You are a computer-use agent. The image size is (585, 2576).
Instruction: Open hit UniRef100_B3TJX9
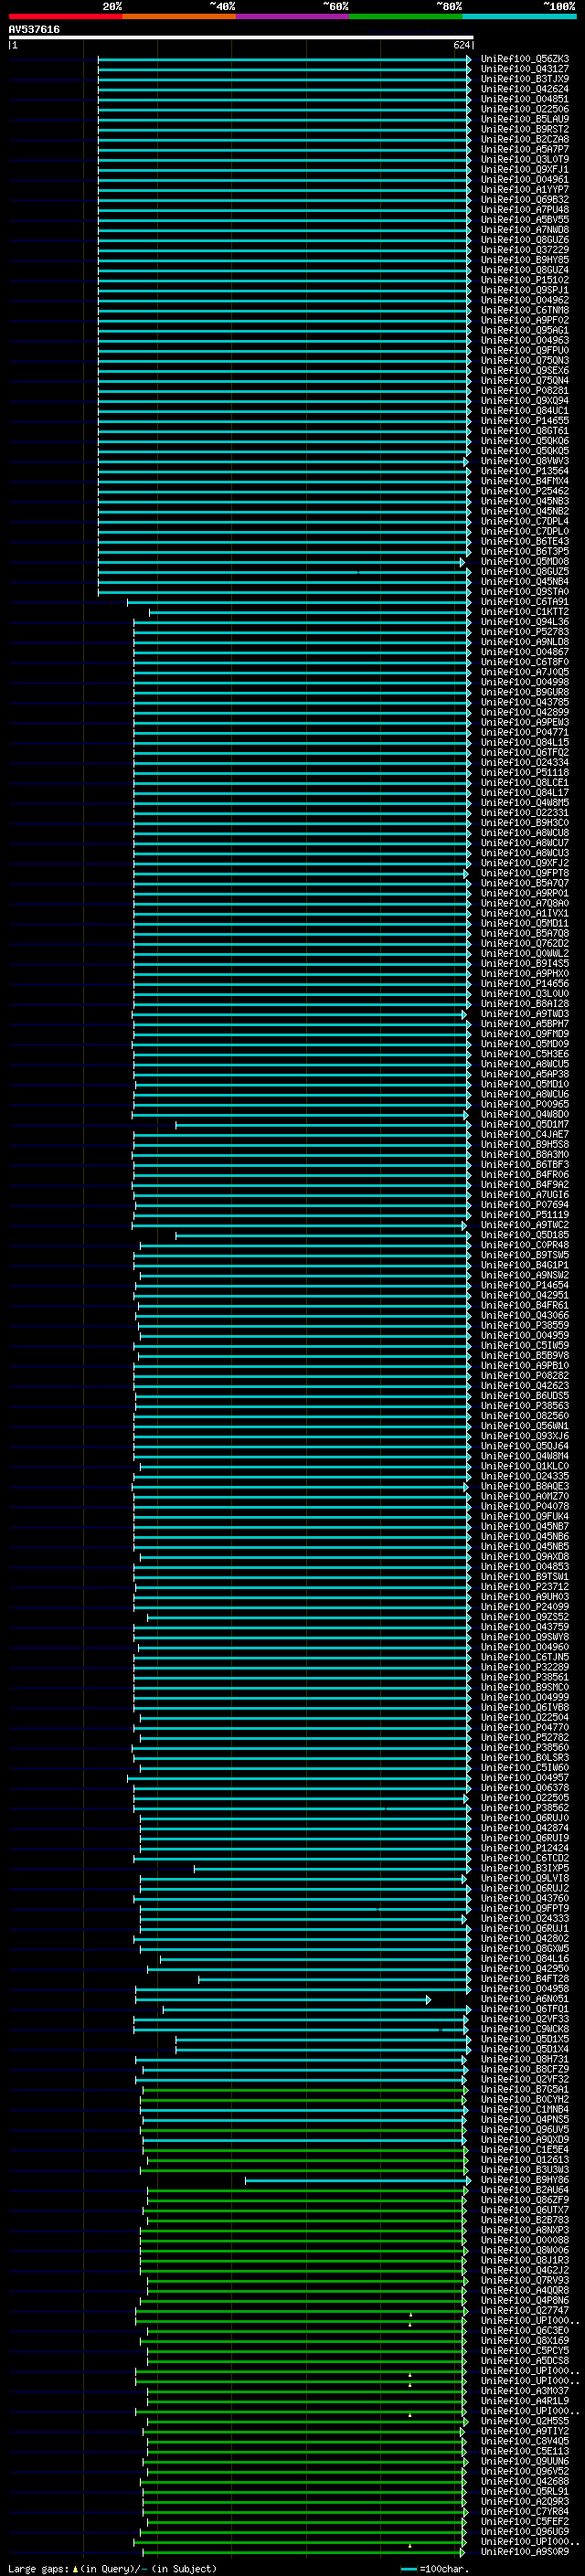pyautogui.click(x=525, y=79)
